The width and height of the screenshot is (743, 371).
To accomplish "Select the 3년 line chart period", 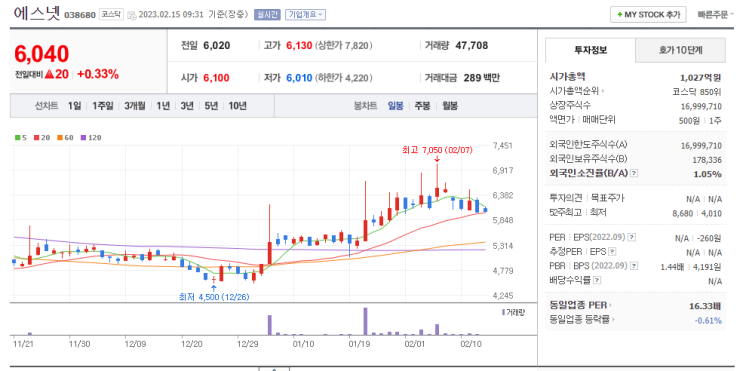I will (187, 106).
